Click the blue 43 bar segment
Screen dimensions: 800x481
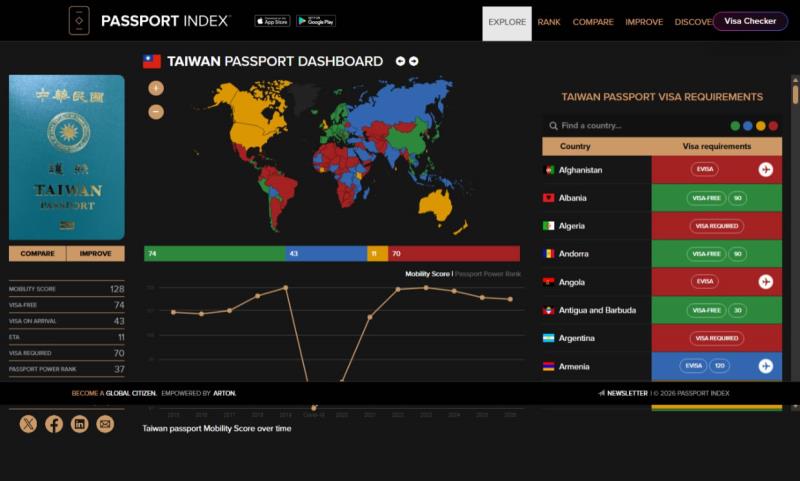pos(326,254)
